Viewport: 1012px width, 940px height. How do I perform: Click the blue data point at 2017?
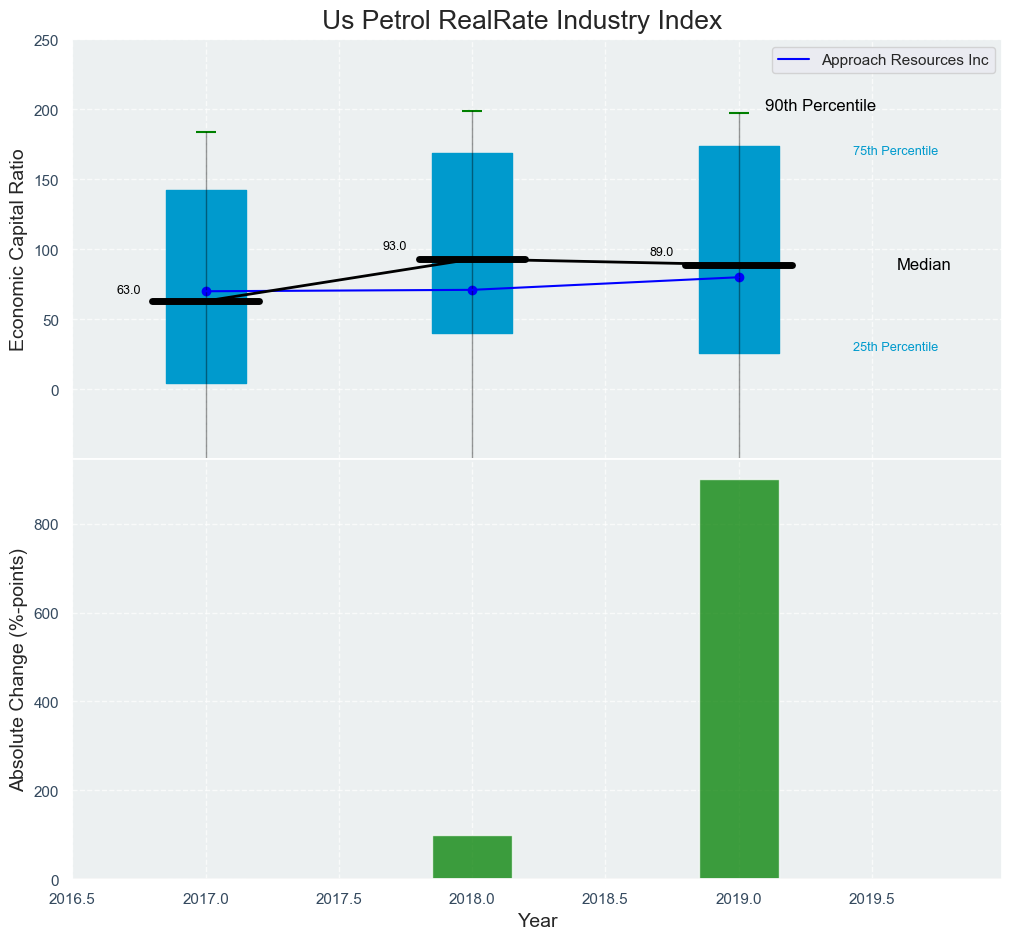pos(206,292)
